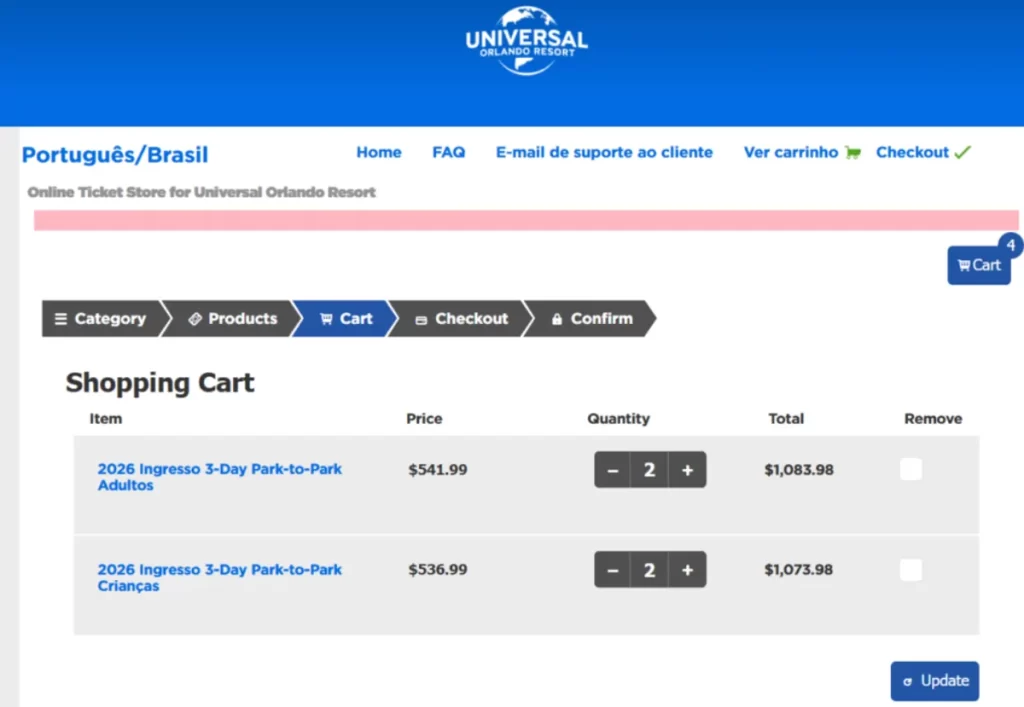Click the Universal Orlando Resort globe logo
This screenshot has height=707, width=1024.
coord(525,40)
